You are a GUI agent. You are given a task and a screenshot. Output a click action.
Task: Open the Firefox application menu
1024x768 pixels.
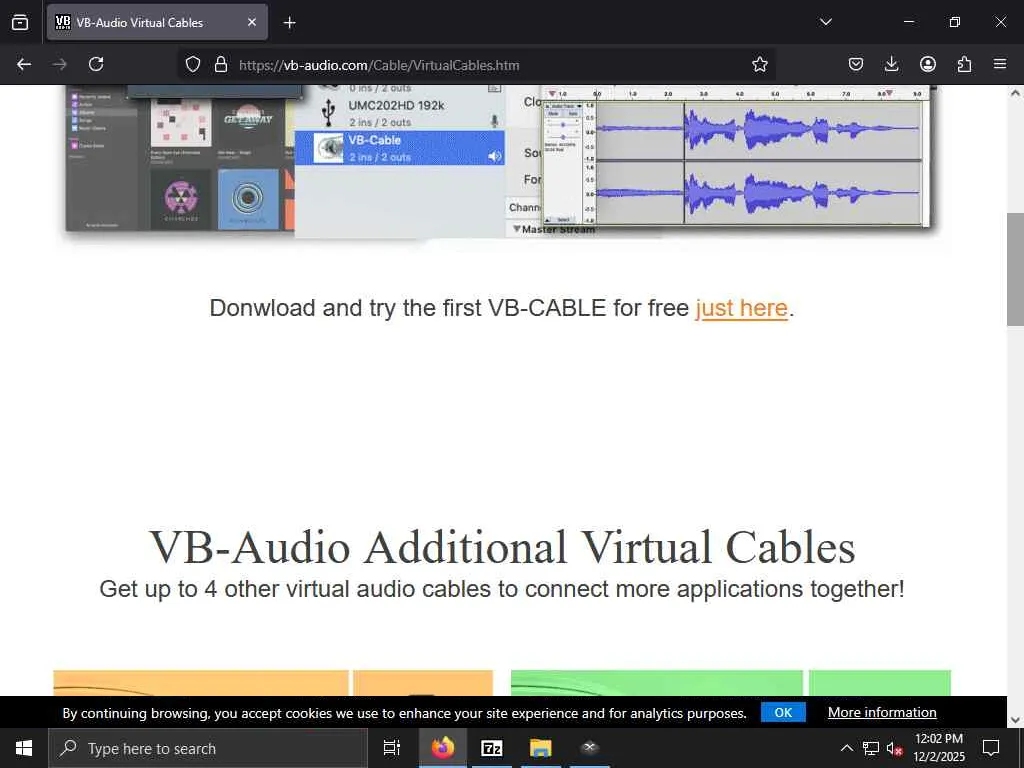click(1000, 64)
